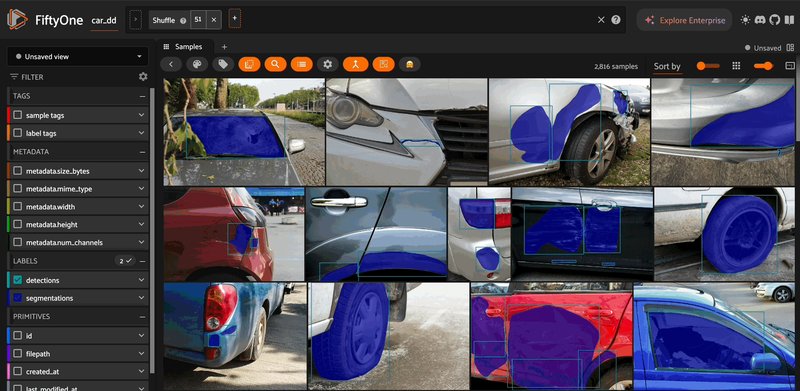Adjust the orange grid zoom slider

tap(763, 66)
